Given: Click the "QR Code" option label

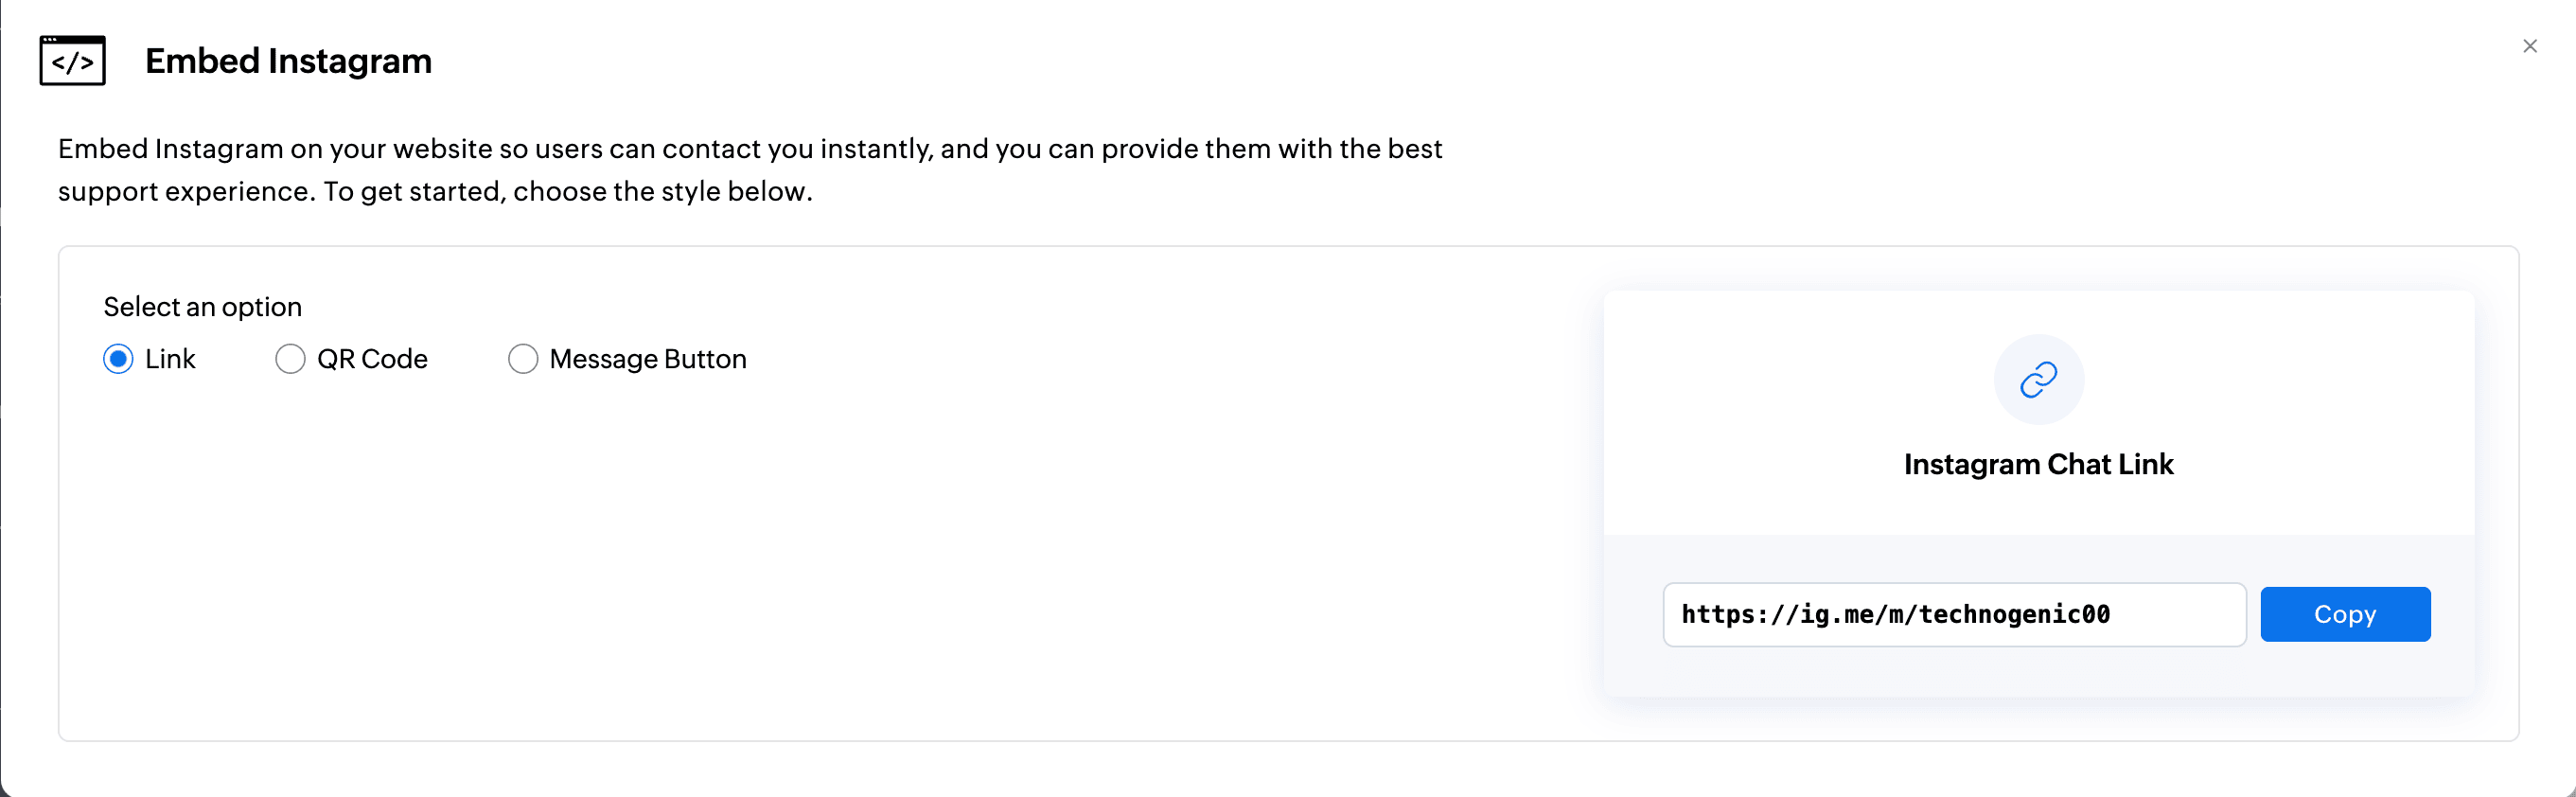Looking at the screenshot, I should pyautogui.click(x=372, y=359).
